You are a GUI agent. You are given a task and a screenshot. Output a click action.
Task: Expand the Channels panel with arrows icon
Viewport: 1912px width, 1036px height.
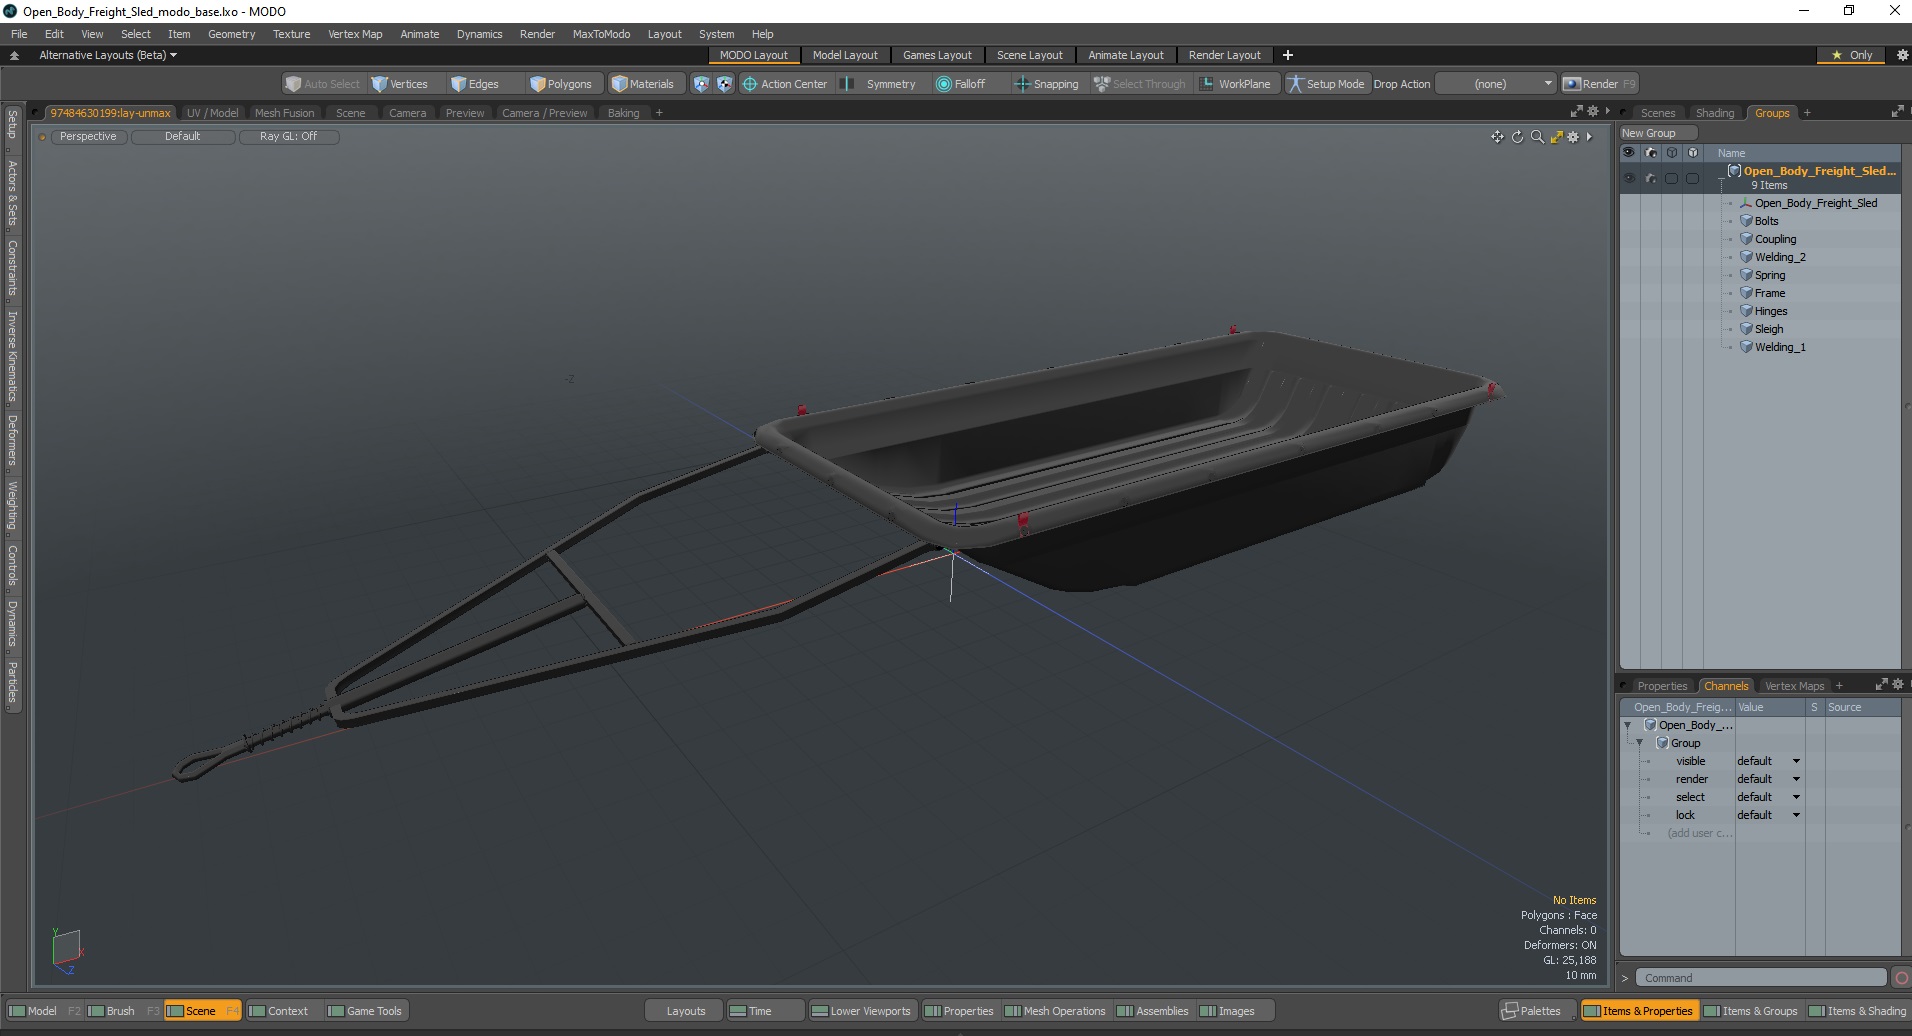click(x=1881, y=685)
